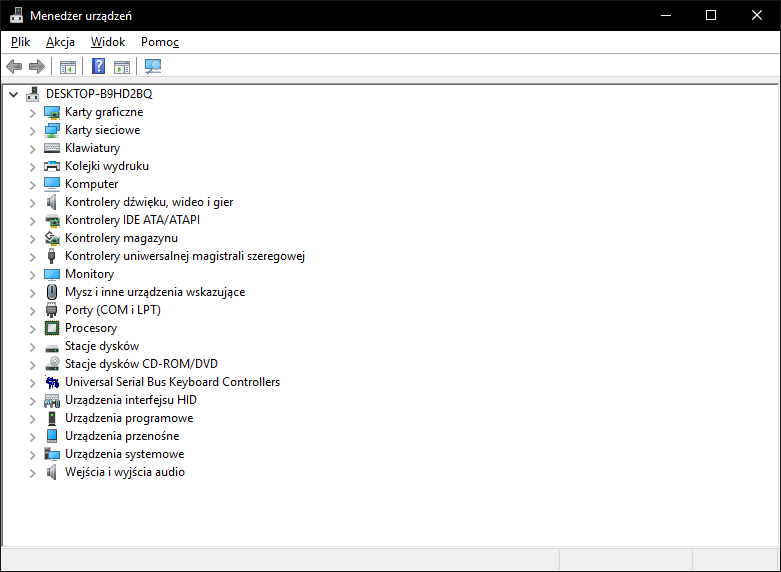Viewport: 781px width, 572px height.
Task: Select Mysz i inne urządzenia wskazujące
Action: (x=155, y=292)
